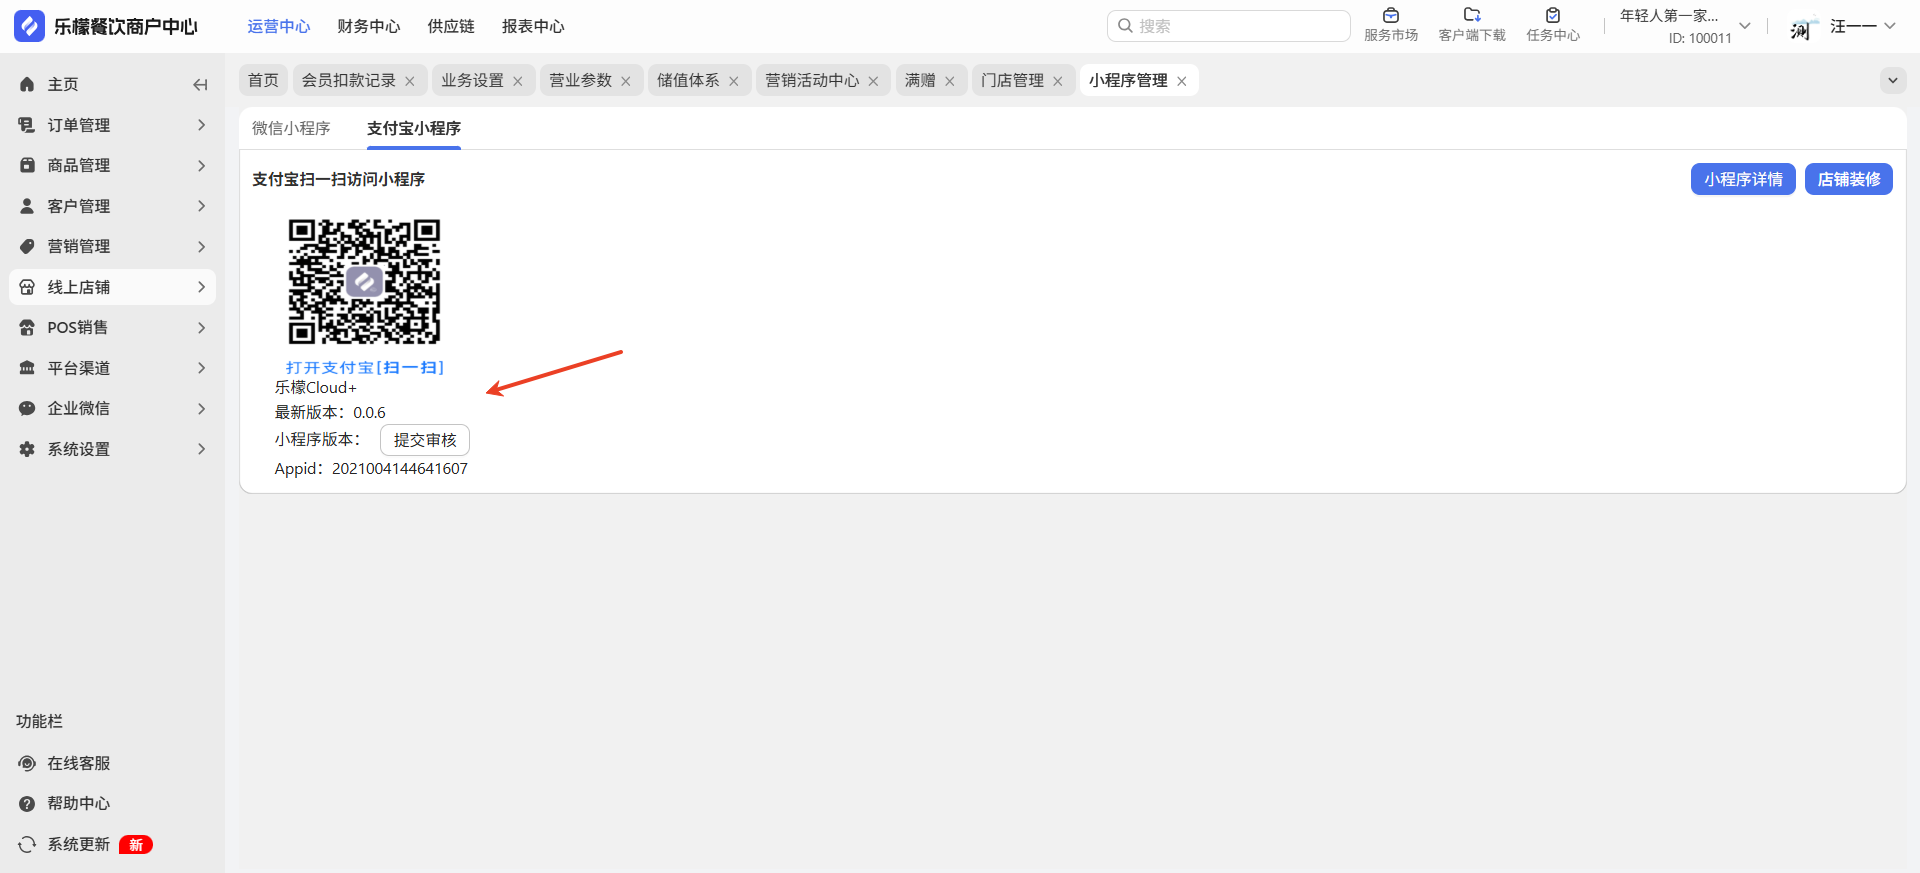Expand the 营销管理 chevron

click(201, 246)
